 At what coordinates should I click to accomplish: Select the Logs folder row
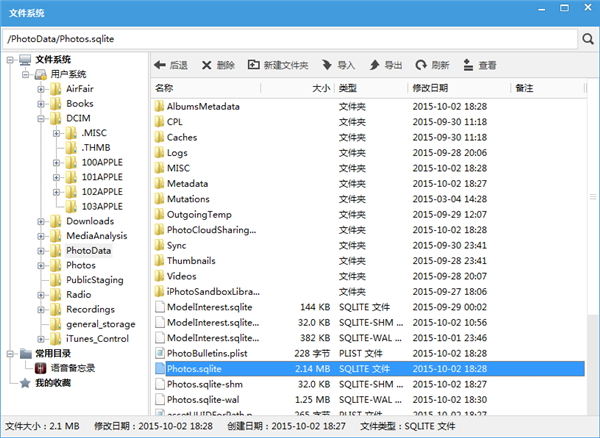click(369, 153)
